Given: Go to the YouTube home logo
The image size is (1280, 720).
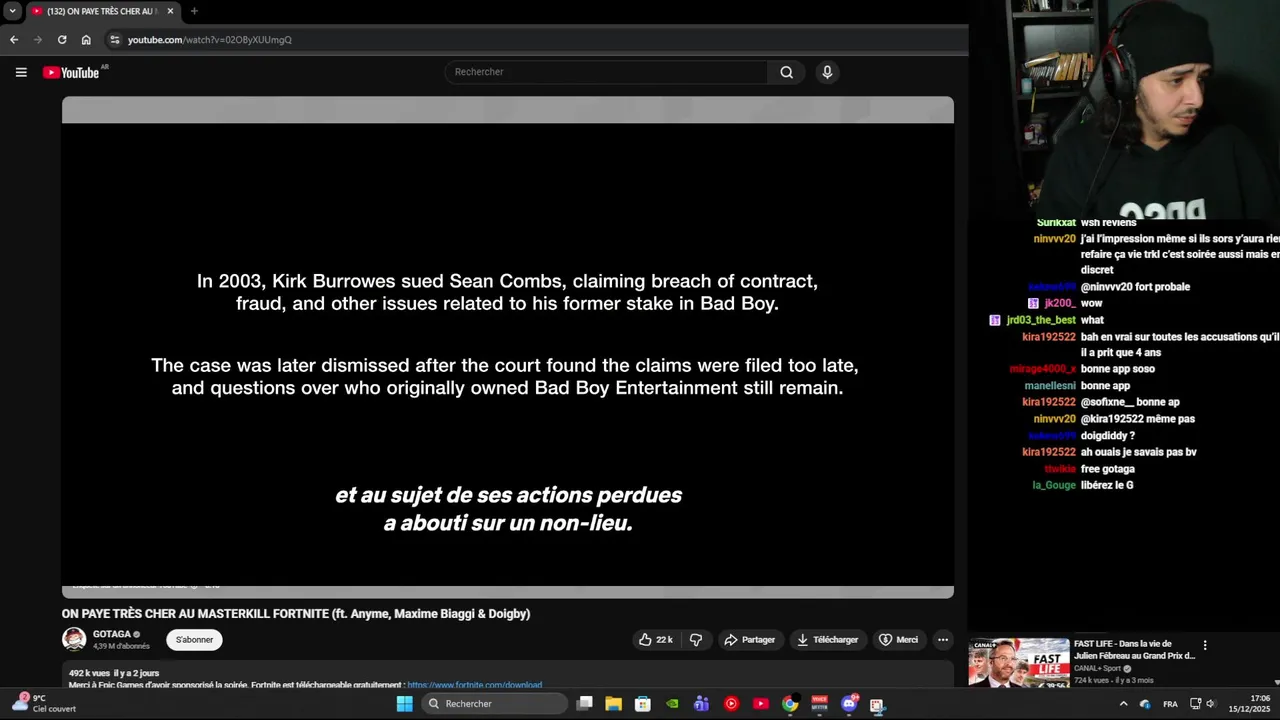Looking at the screenshot, I should (x=71, y=72).
